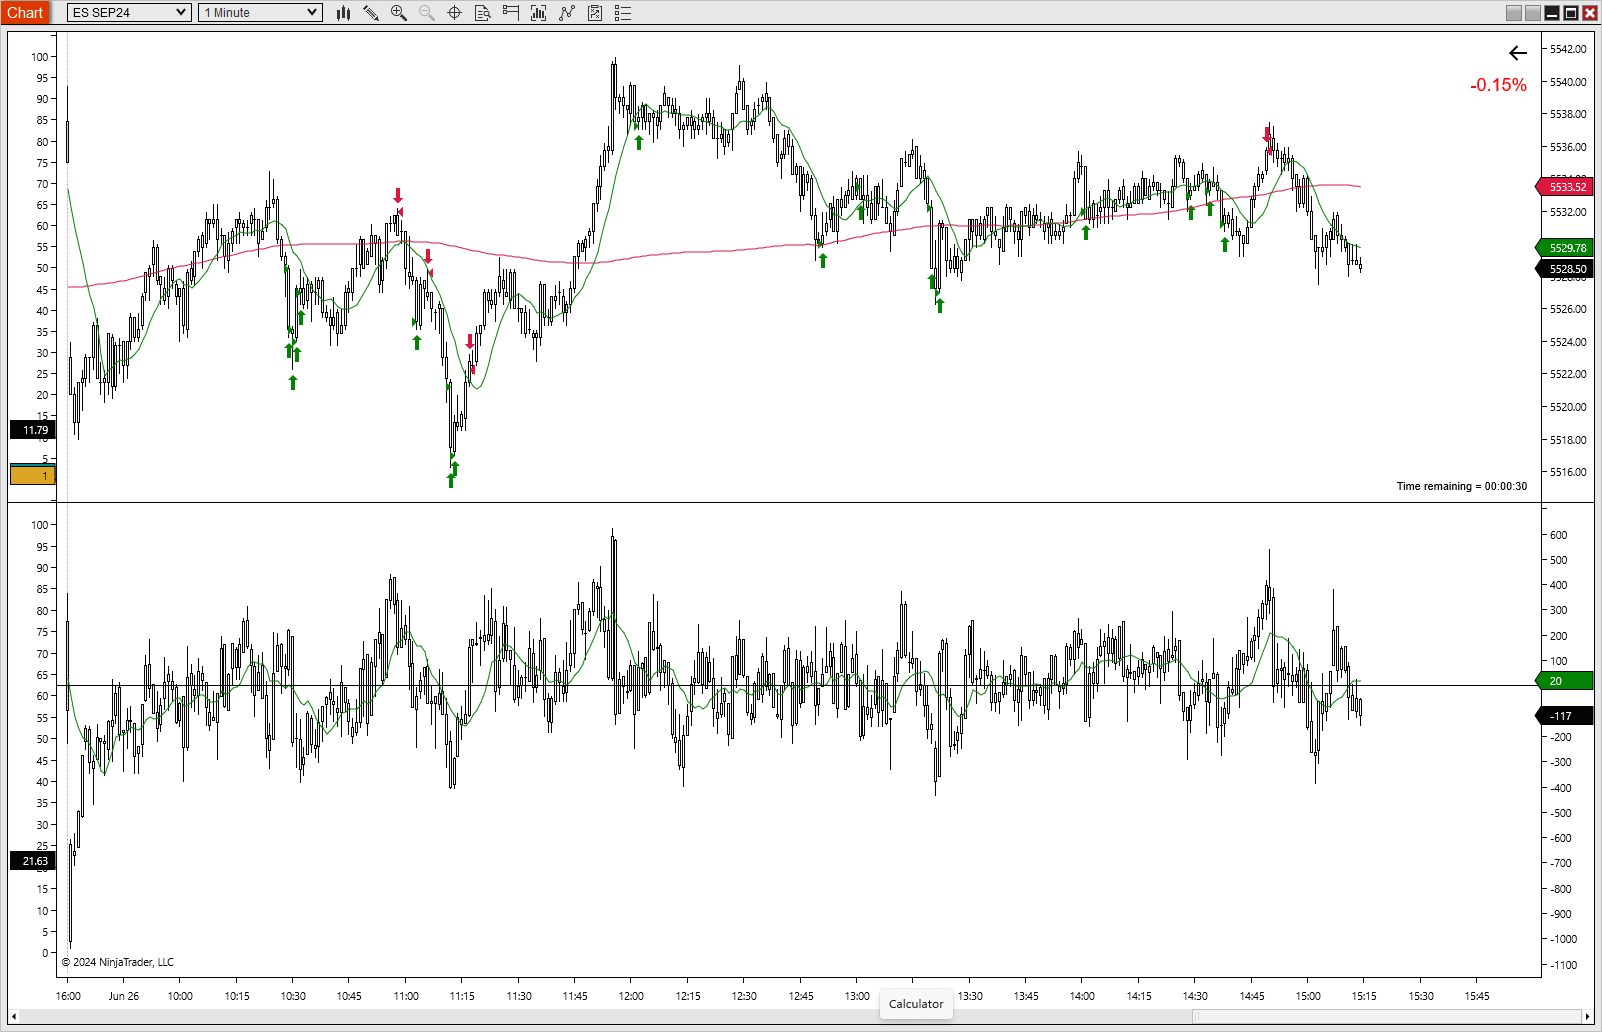The height and width of the screenshot is (1032, 1602).
Task: Click the zoom in magnifier icon
Action: (x=399, y=13)
